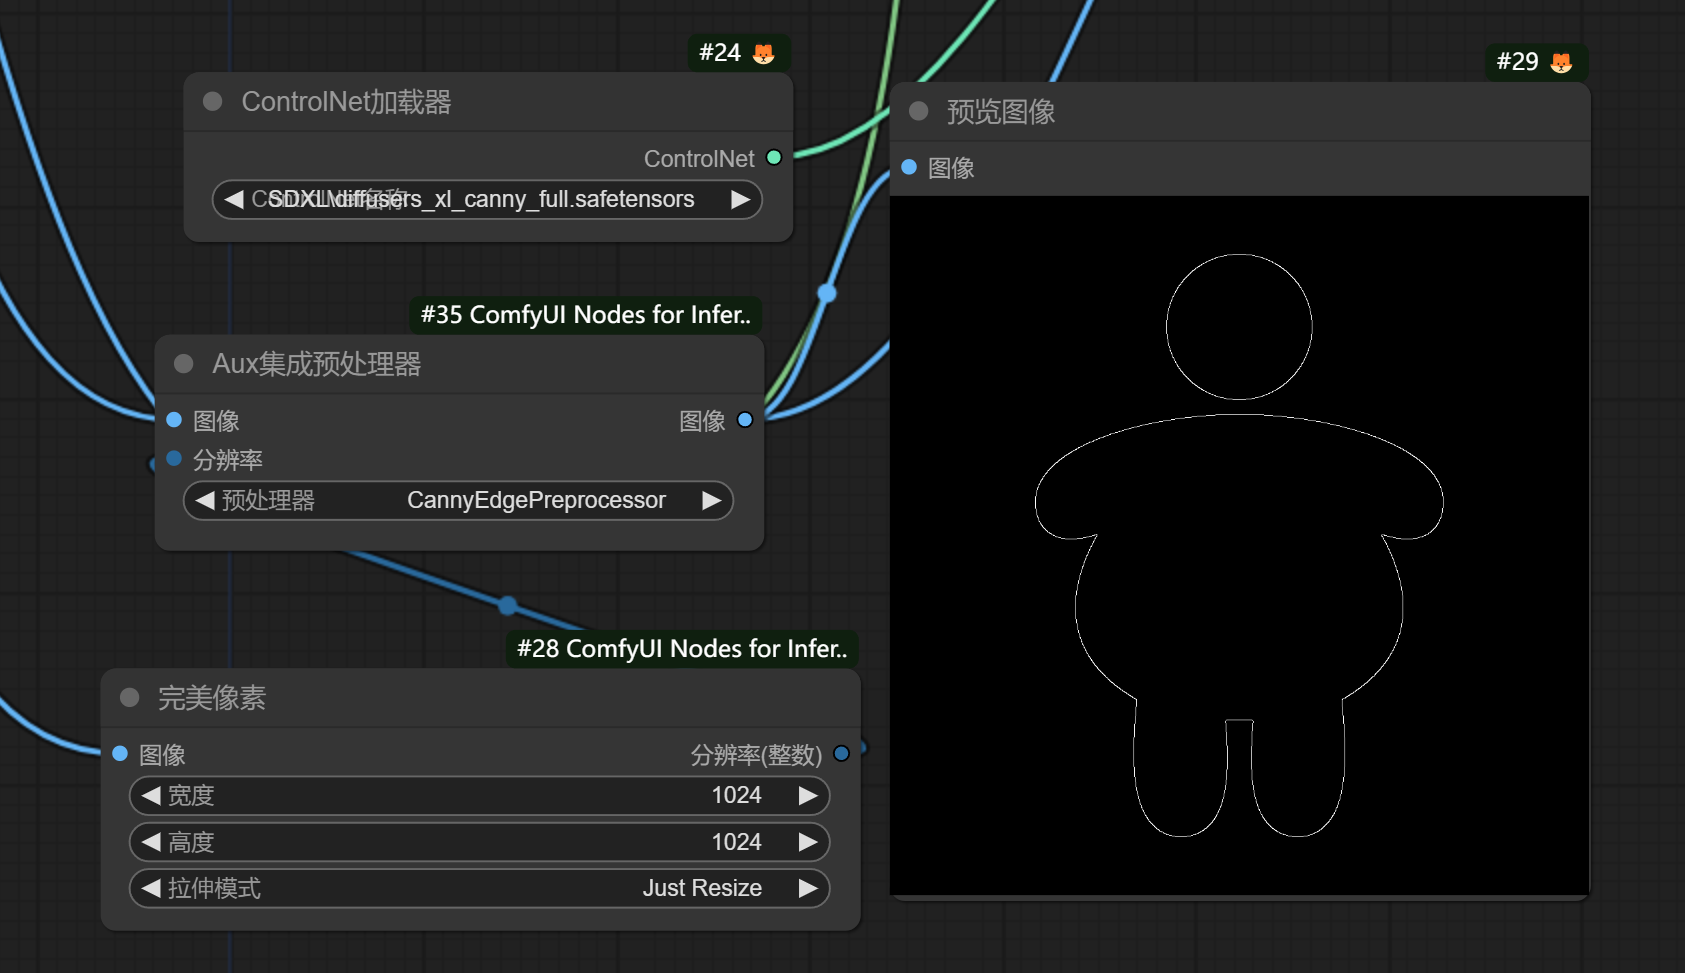Click the 宽度 1024 value field
Screen dimensions: 1685x973
click(480, 795)
